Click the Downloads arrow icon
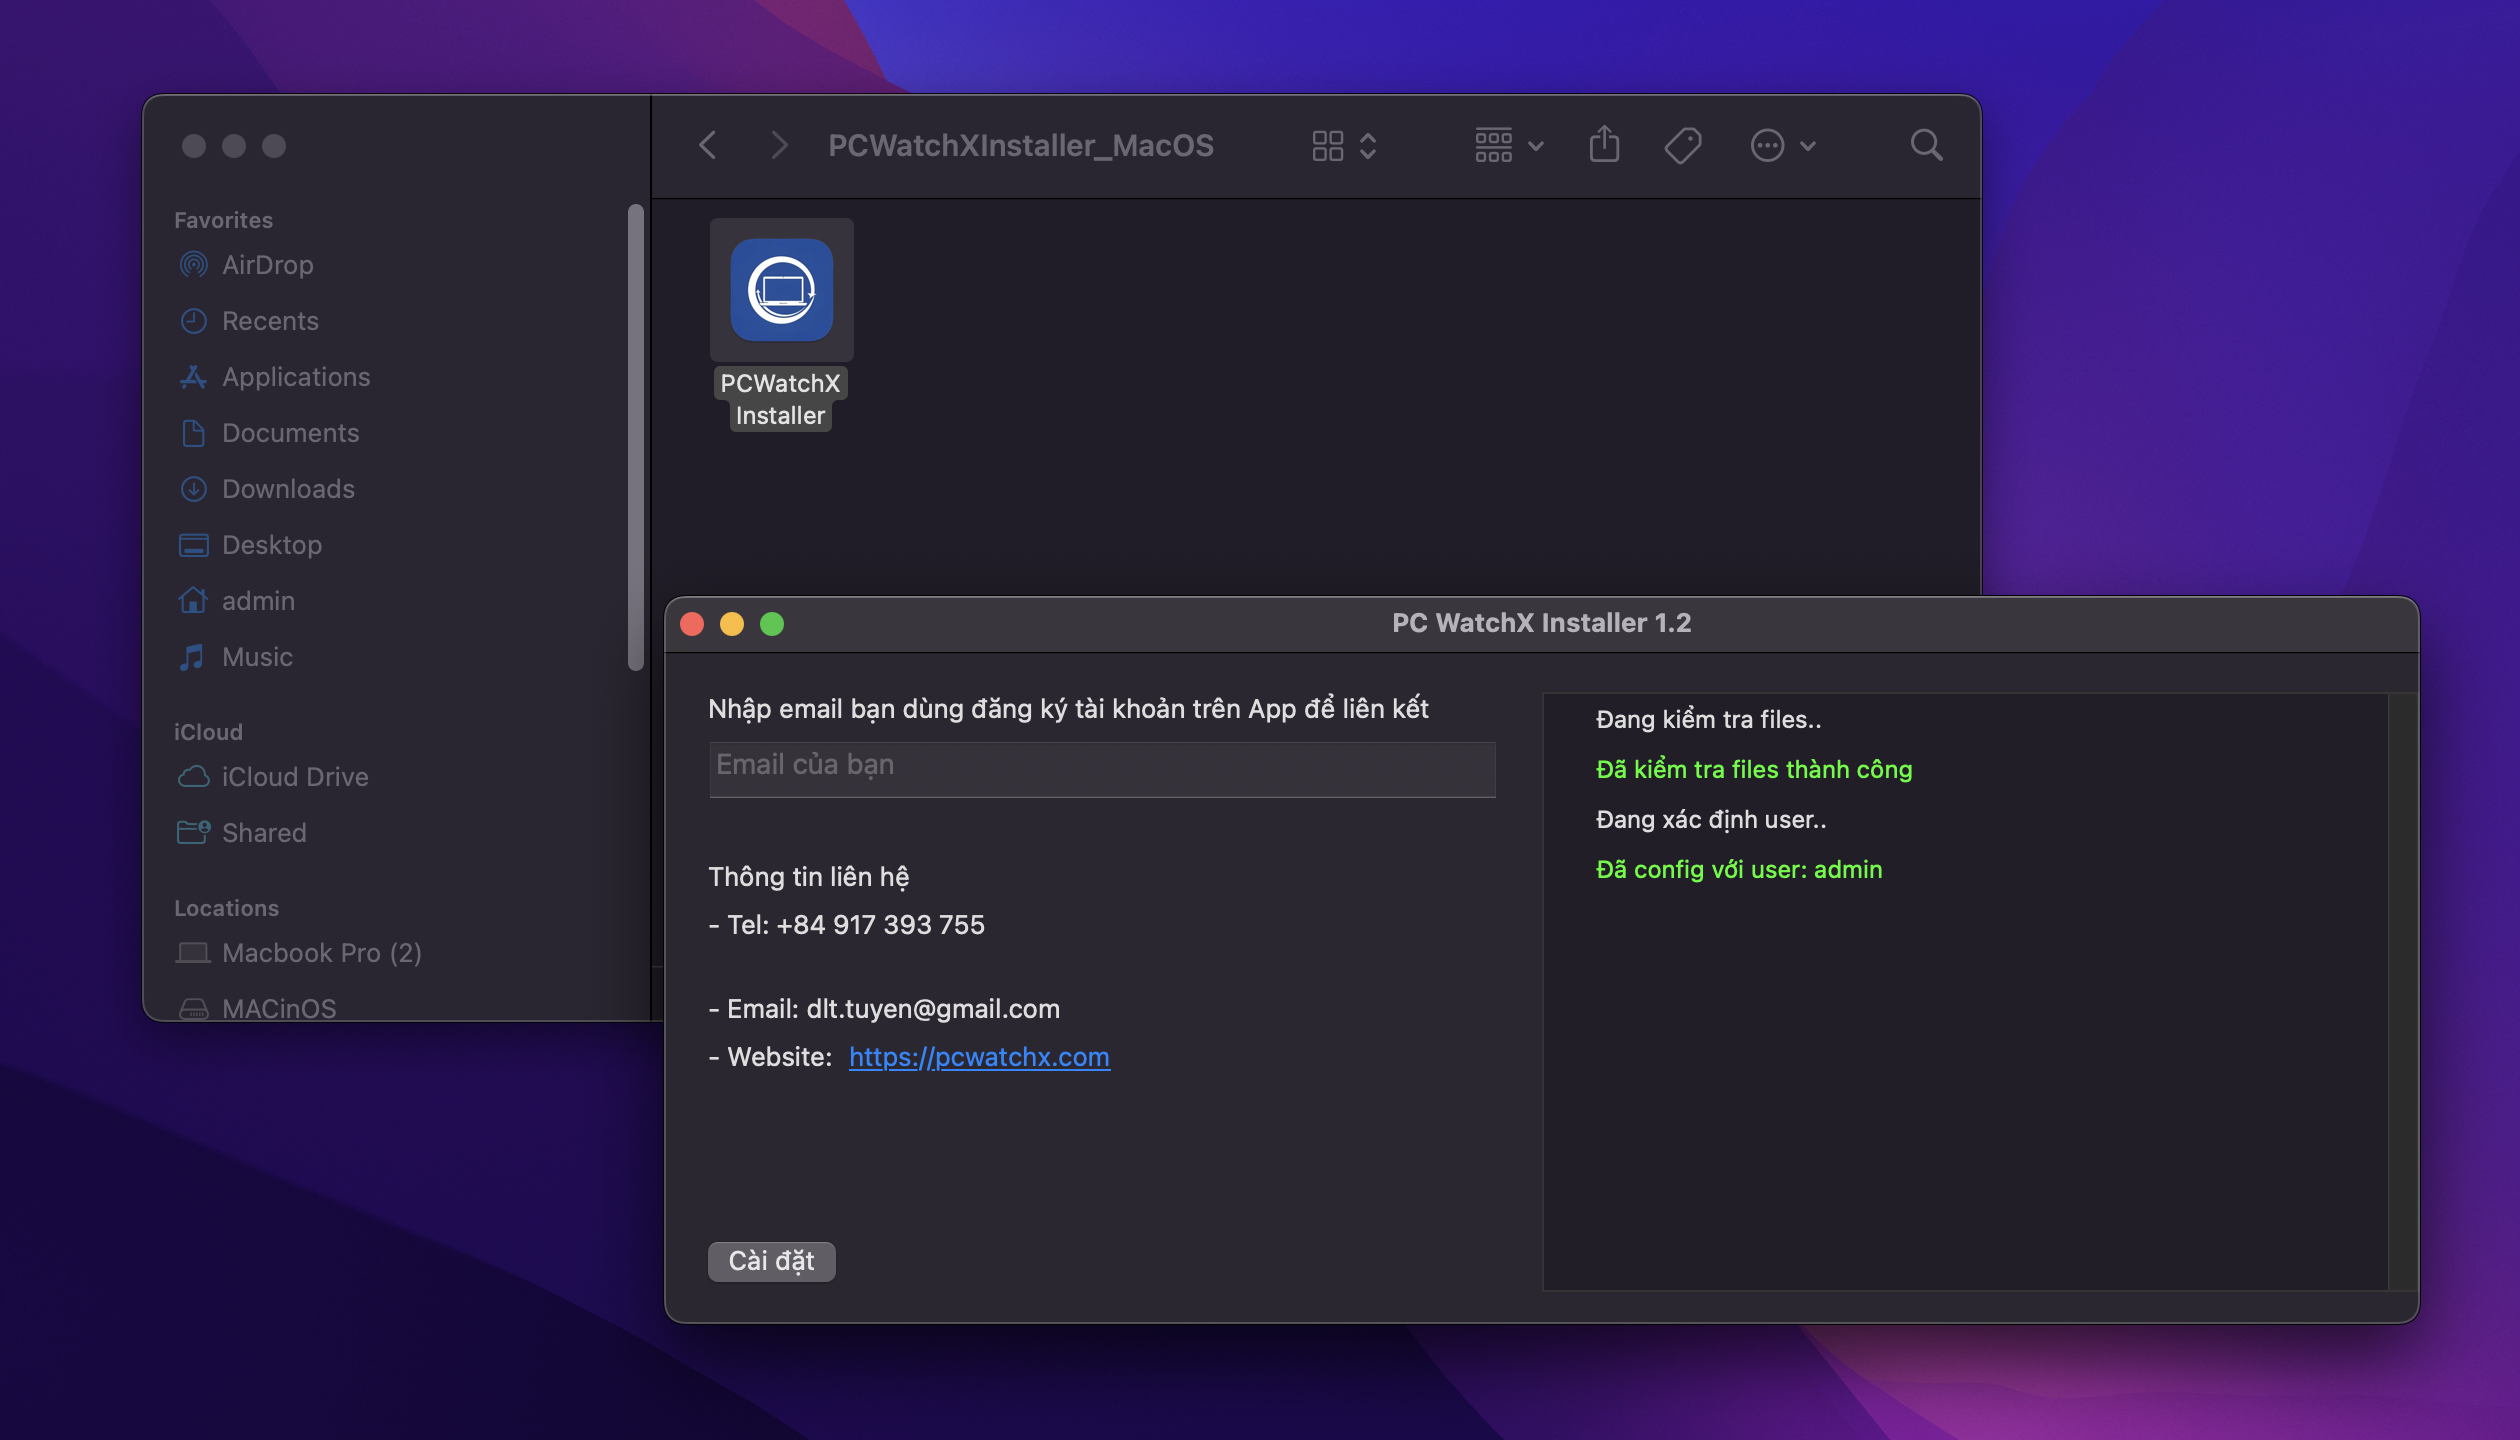Viewport: 2520px width, 1440px height. pos(193,489)
